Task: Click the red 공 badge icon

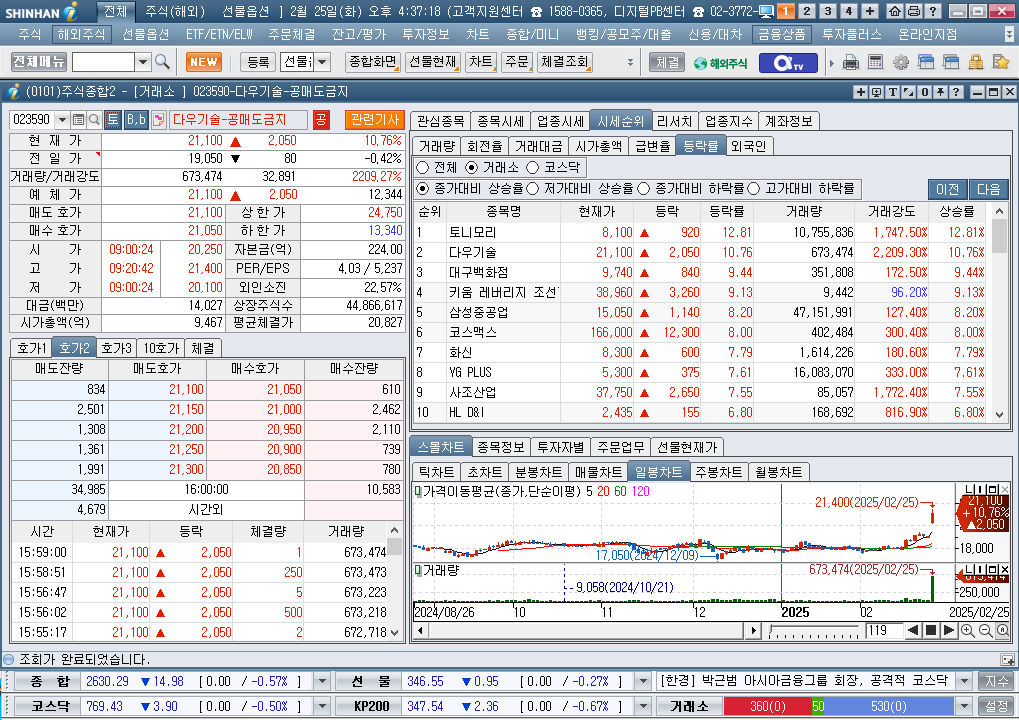Action: click(x=320, y=120)
